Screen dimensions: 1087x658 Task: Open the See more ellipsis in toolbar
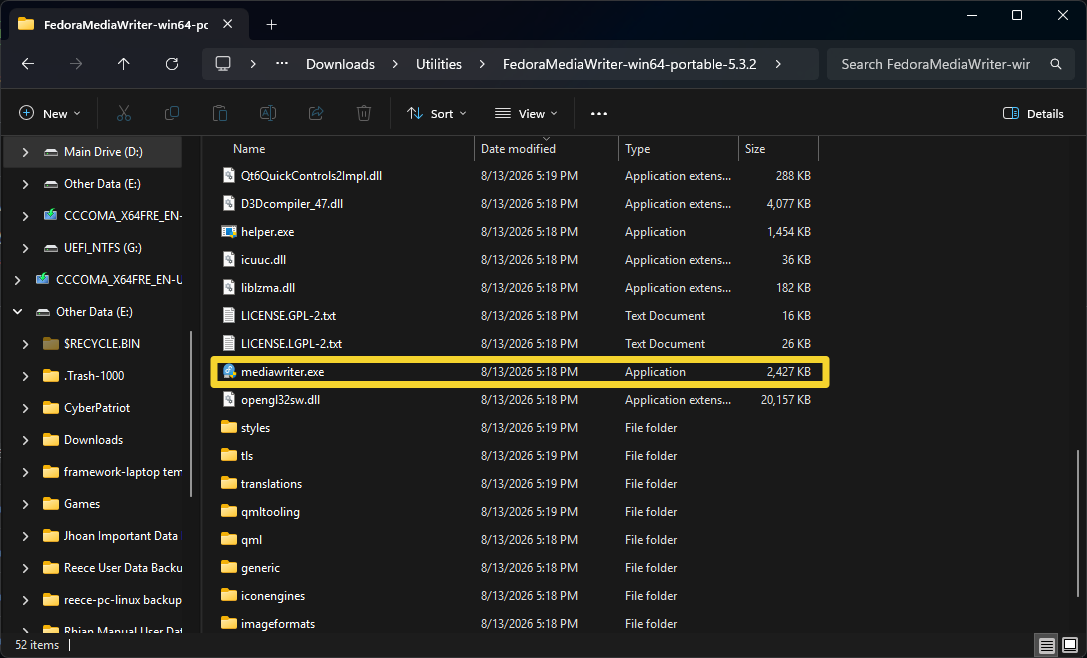(x=599, y=114)
